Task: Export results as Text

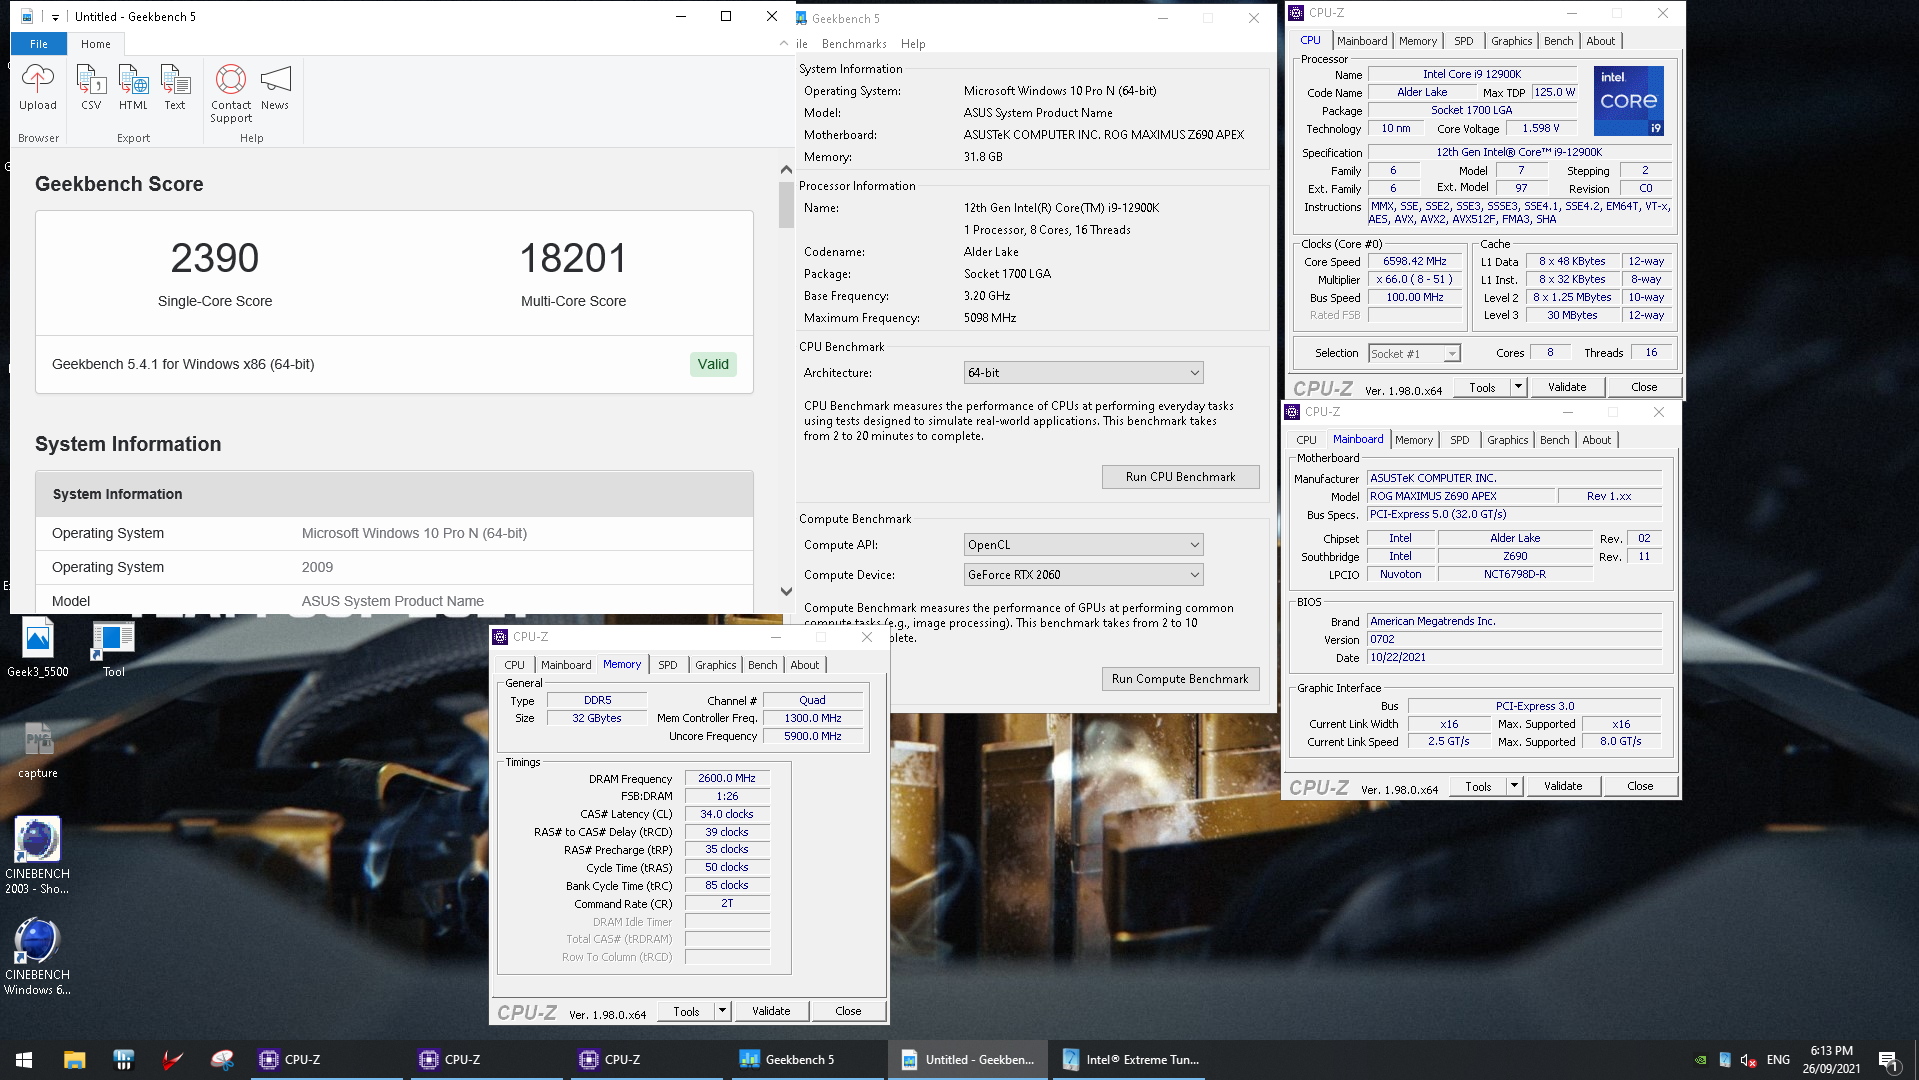Action: (x=175, y=88)
